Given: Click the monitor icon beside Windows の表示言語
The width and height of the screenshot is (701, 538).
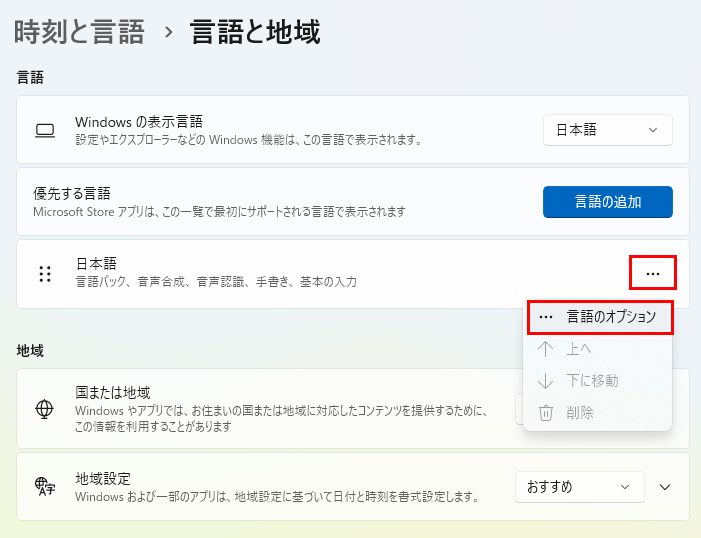Looking at the screenshot, I should click(x=44, y=130).
